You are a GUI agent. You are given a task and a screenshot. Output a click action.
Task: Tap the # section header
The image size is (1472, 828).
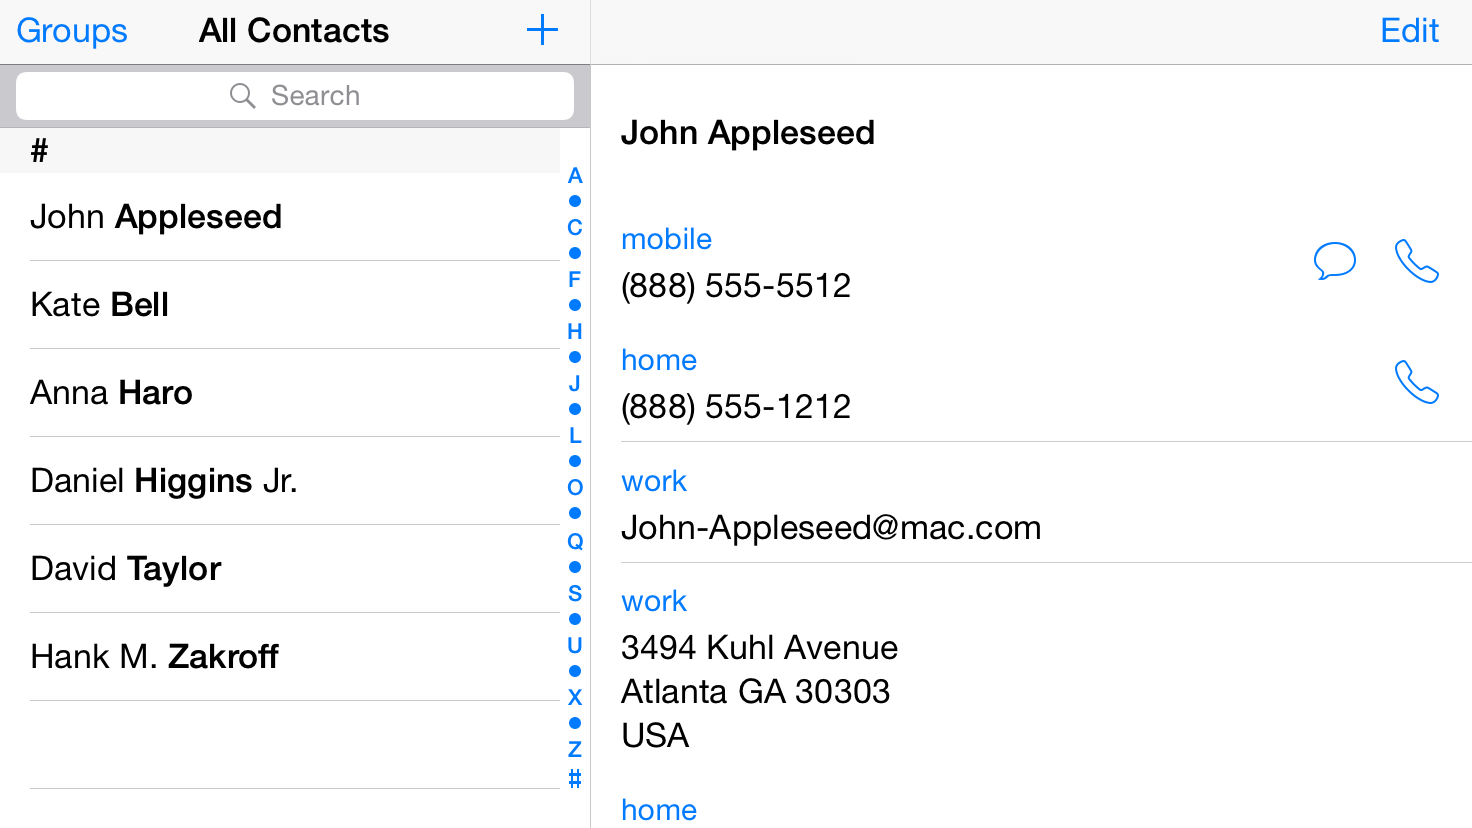click(38, 150)
